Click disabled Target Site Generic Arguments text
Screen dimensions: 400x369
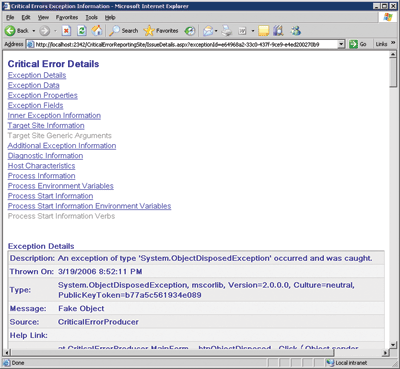tap(60, 136)
